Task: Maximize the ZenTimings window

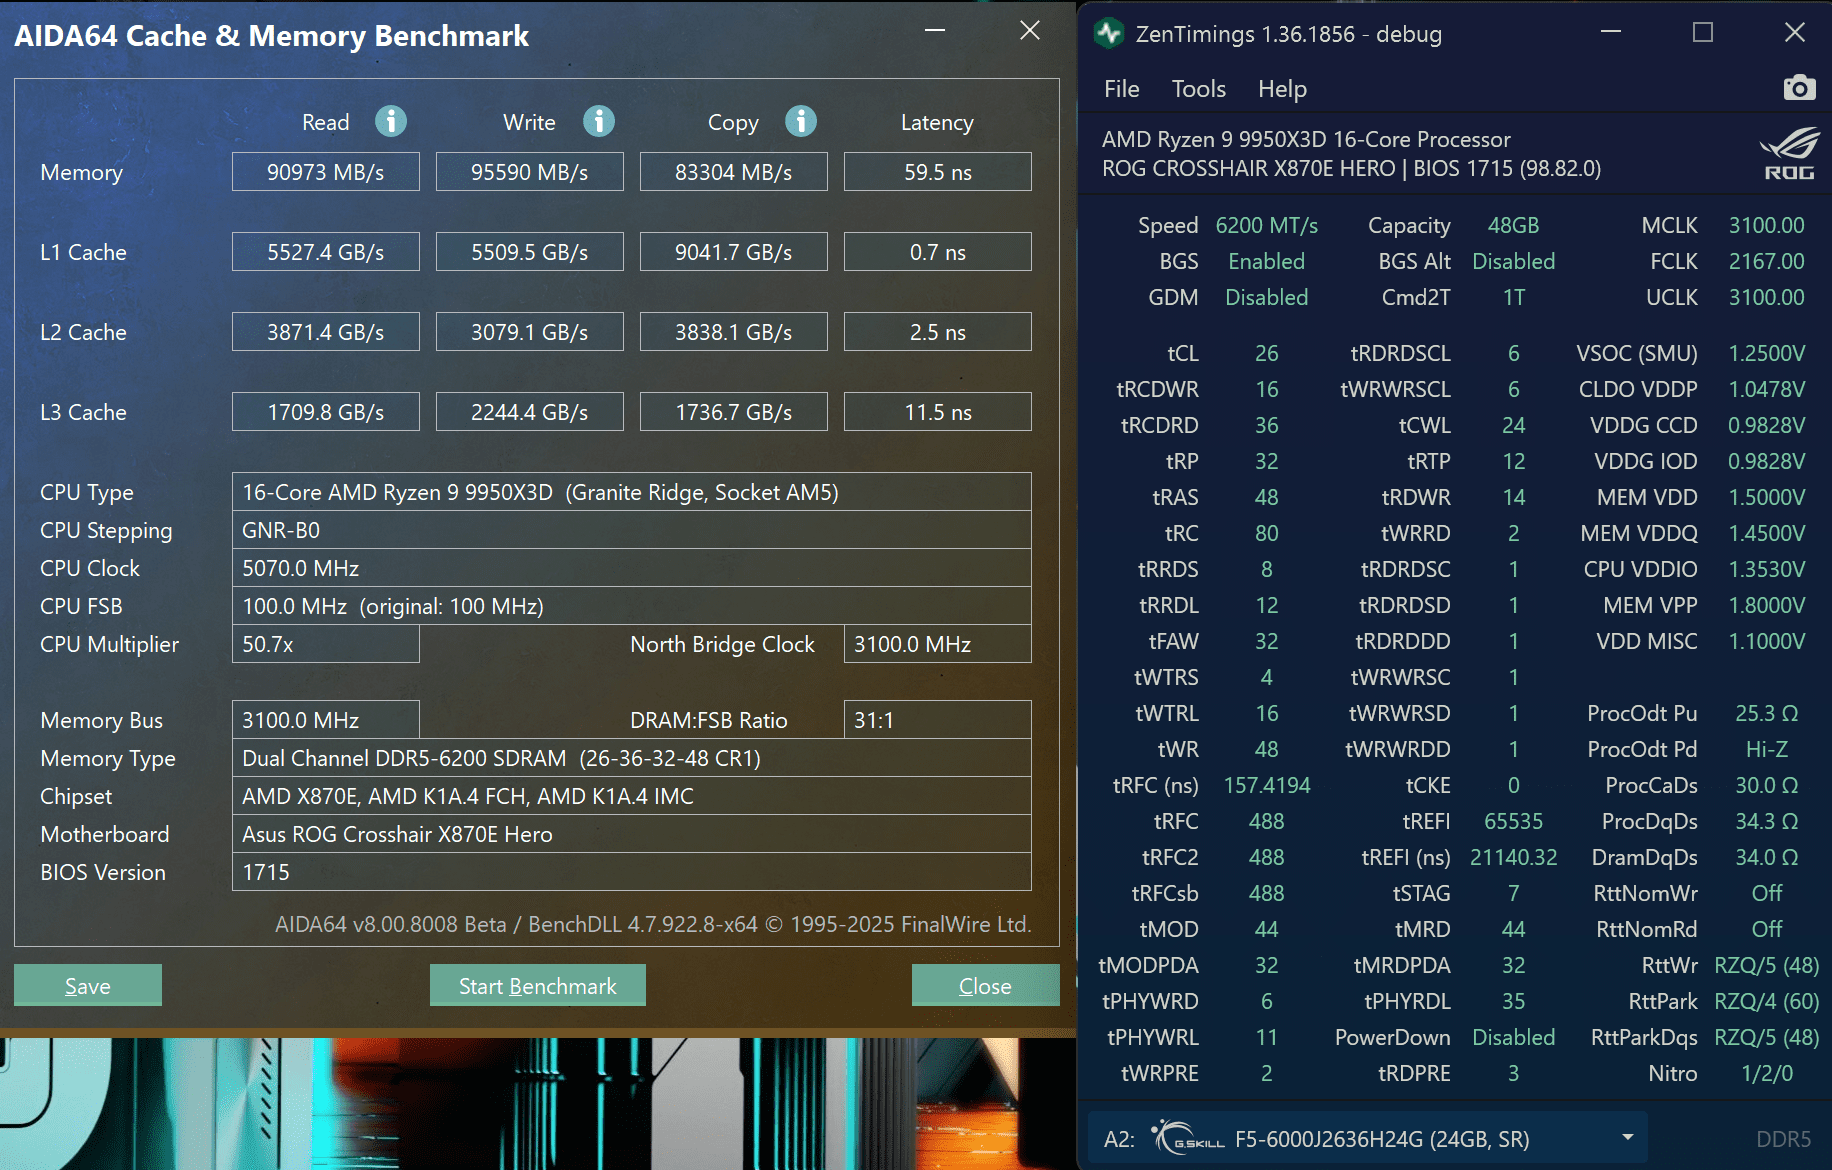Action: [1703, 33]
